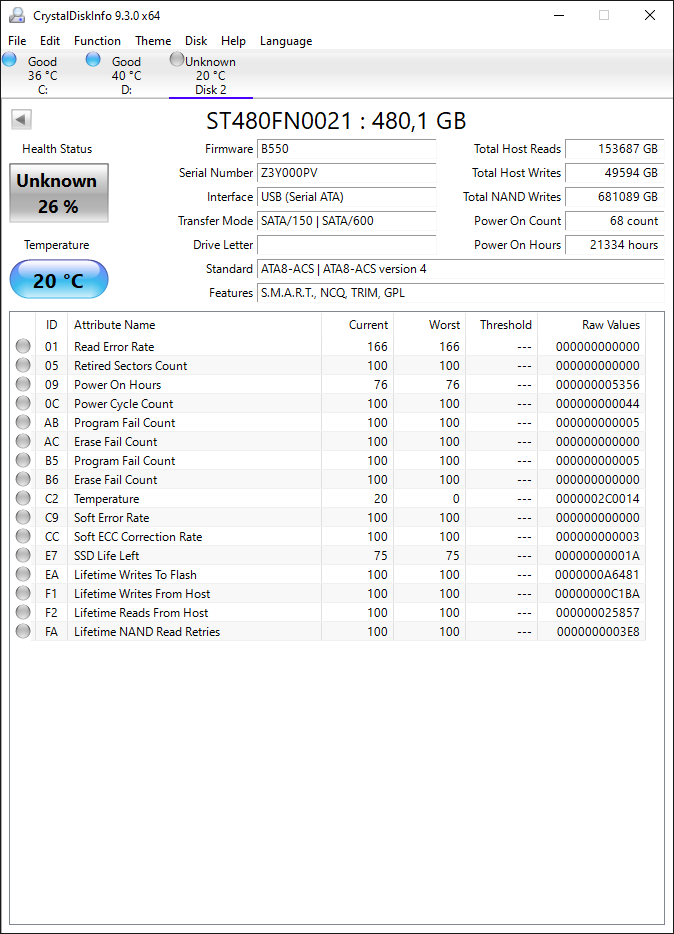Click raw value 0000000A6481
The width and height of the screenshot is (674, 934).
point(598,575)
